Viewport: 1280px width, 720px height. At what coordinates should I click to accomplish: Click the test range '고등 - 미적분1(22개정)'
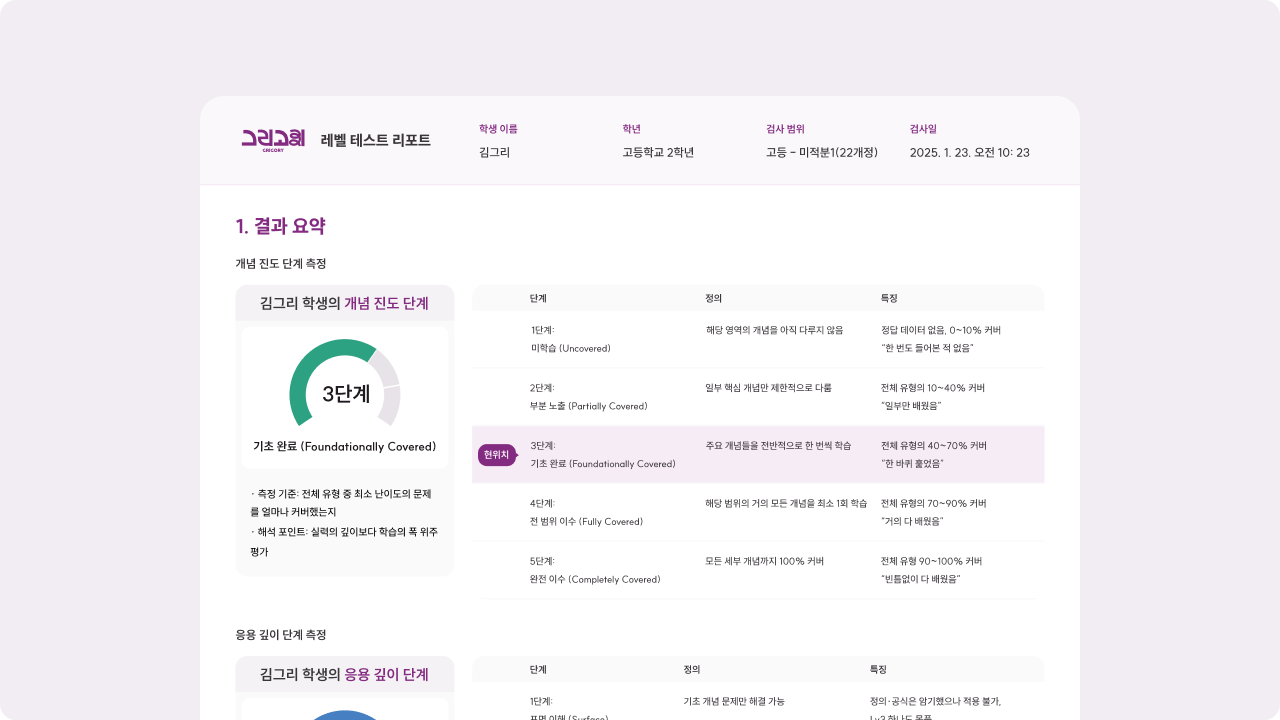click(x=822, y=153)
